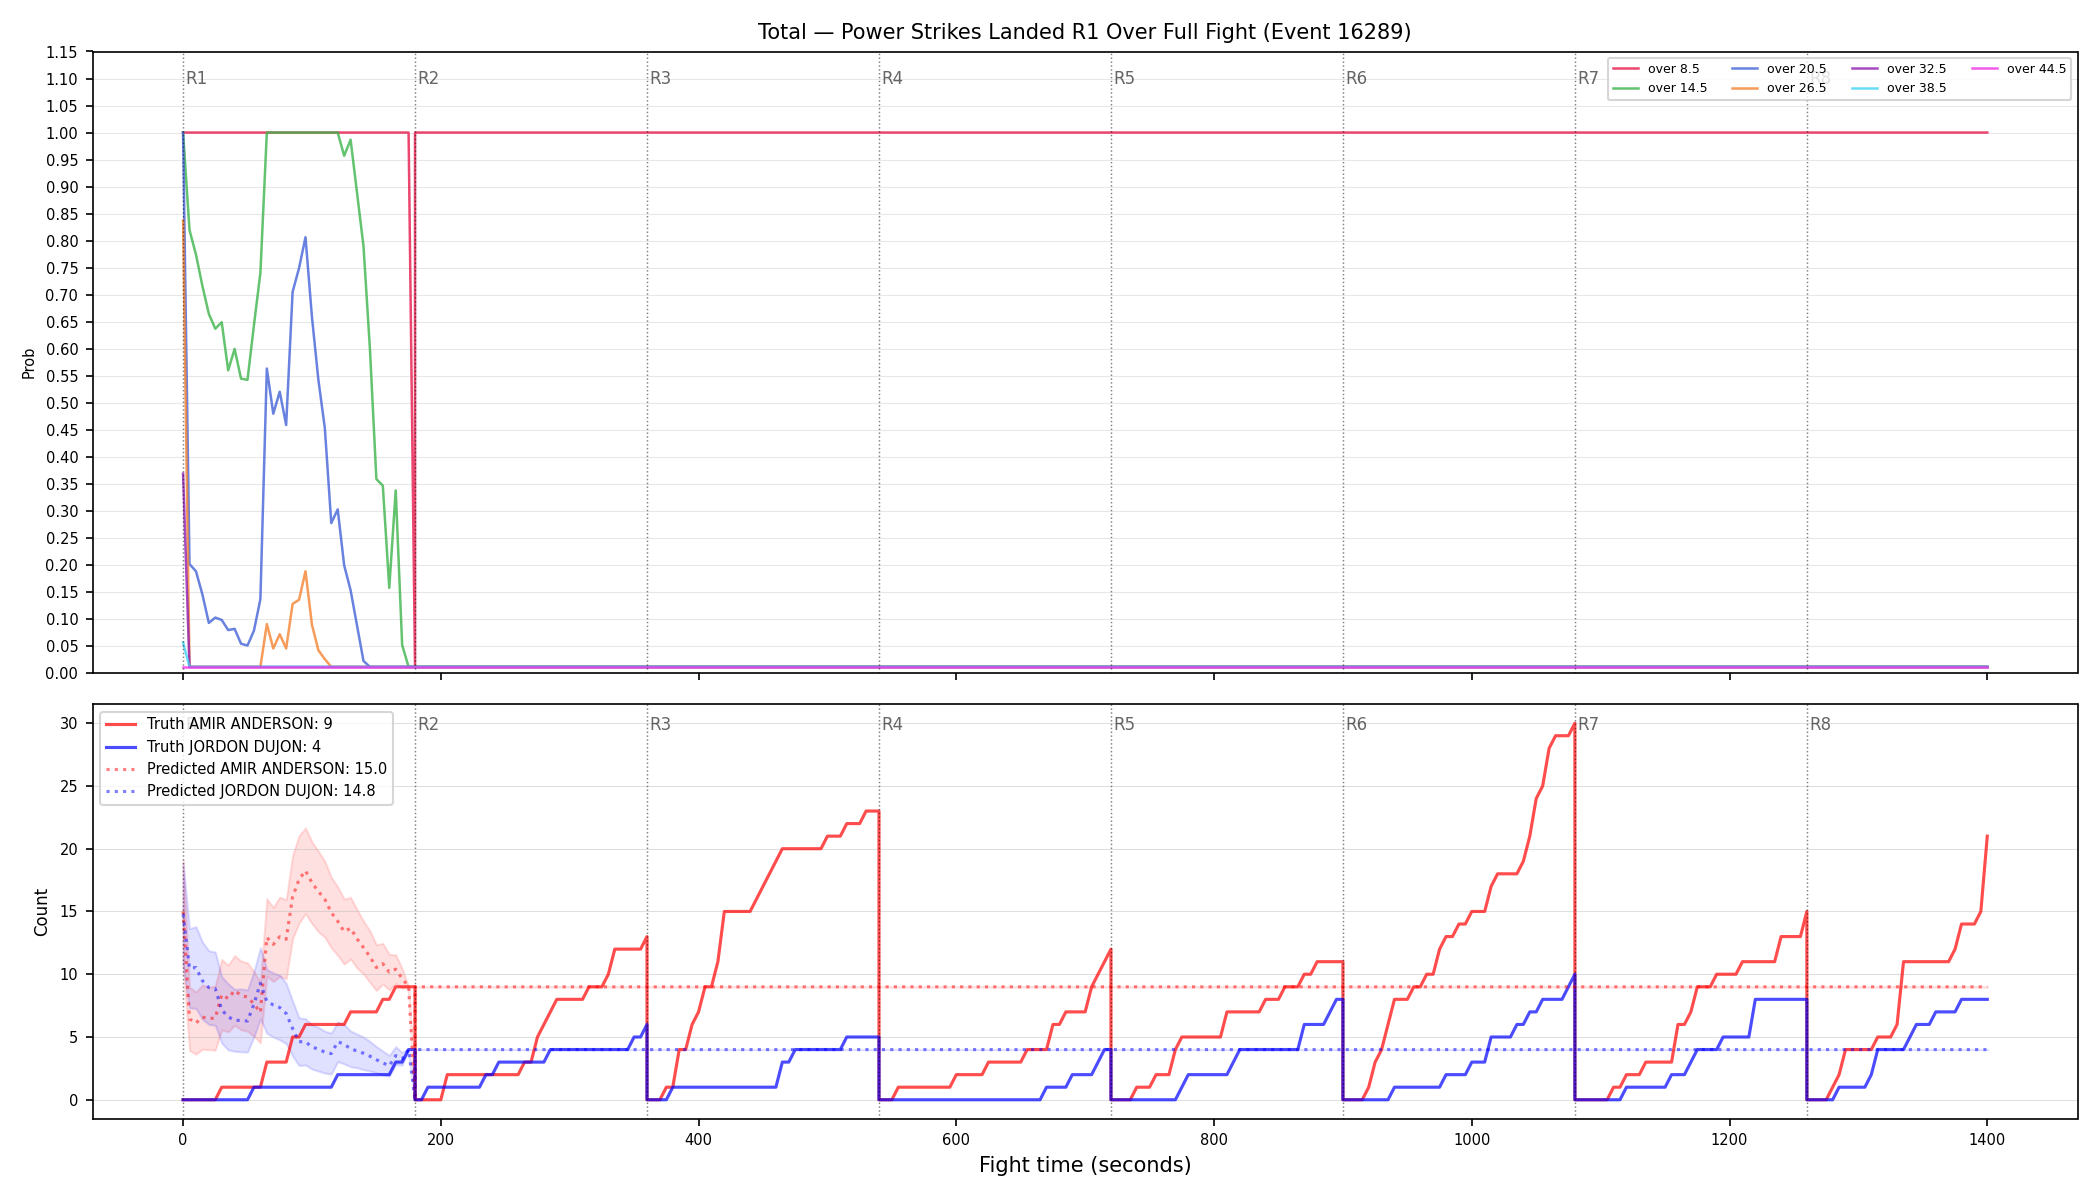
Task: Select the 'over 26.5' legend entry
Action: click(1779, 88)
